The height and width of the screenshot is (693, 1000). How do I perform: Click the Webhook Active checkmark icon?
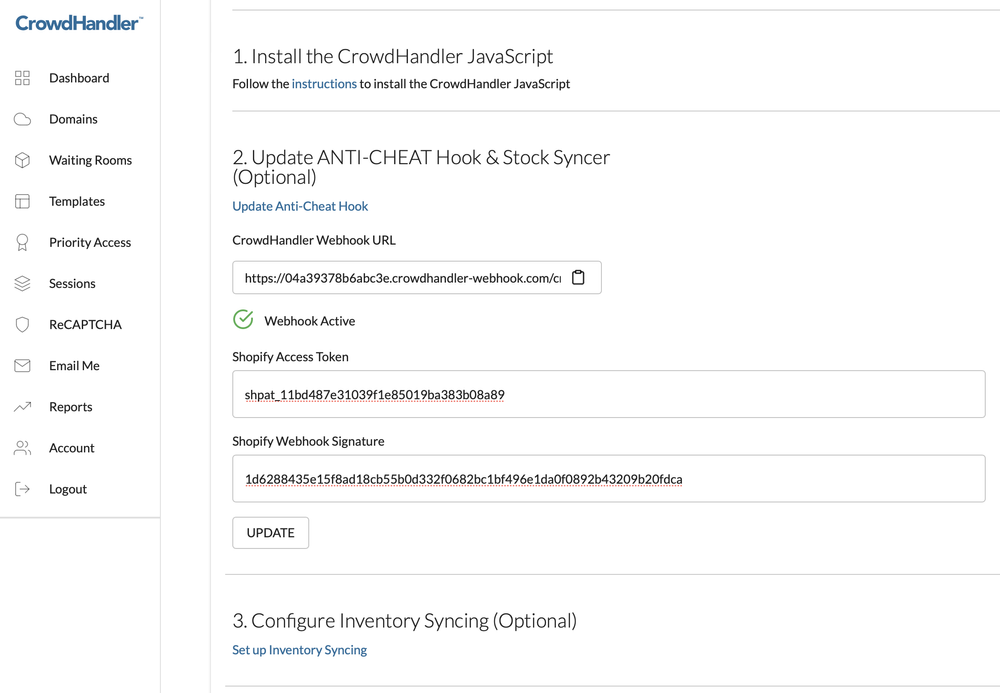243,320
